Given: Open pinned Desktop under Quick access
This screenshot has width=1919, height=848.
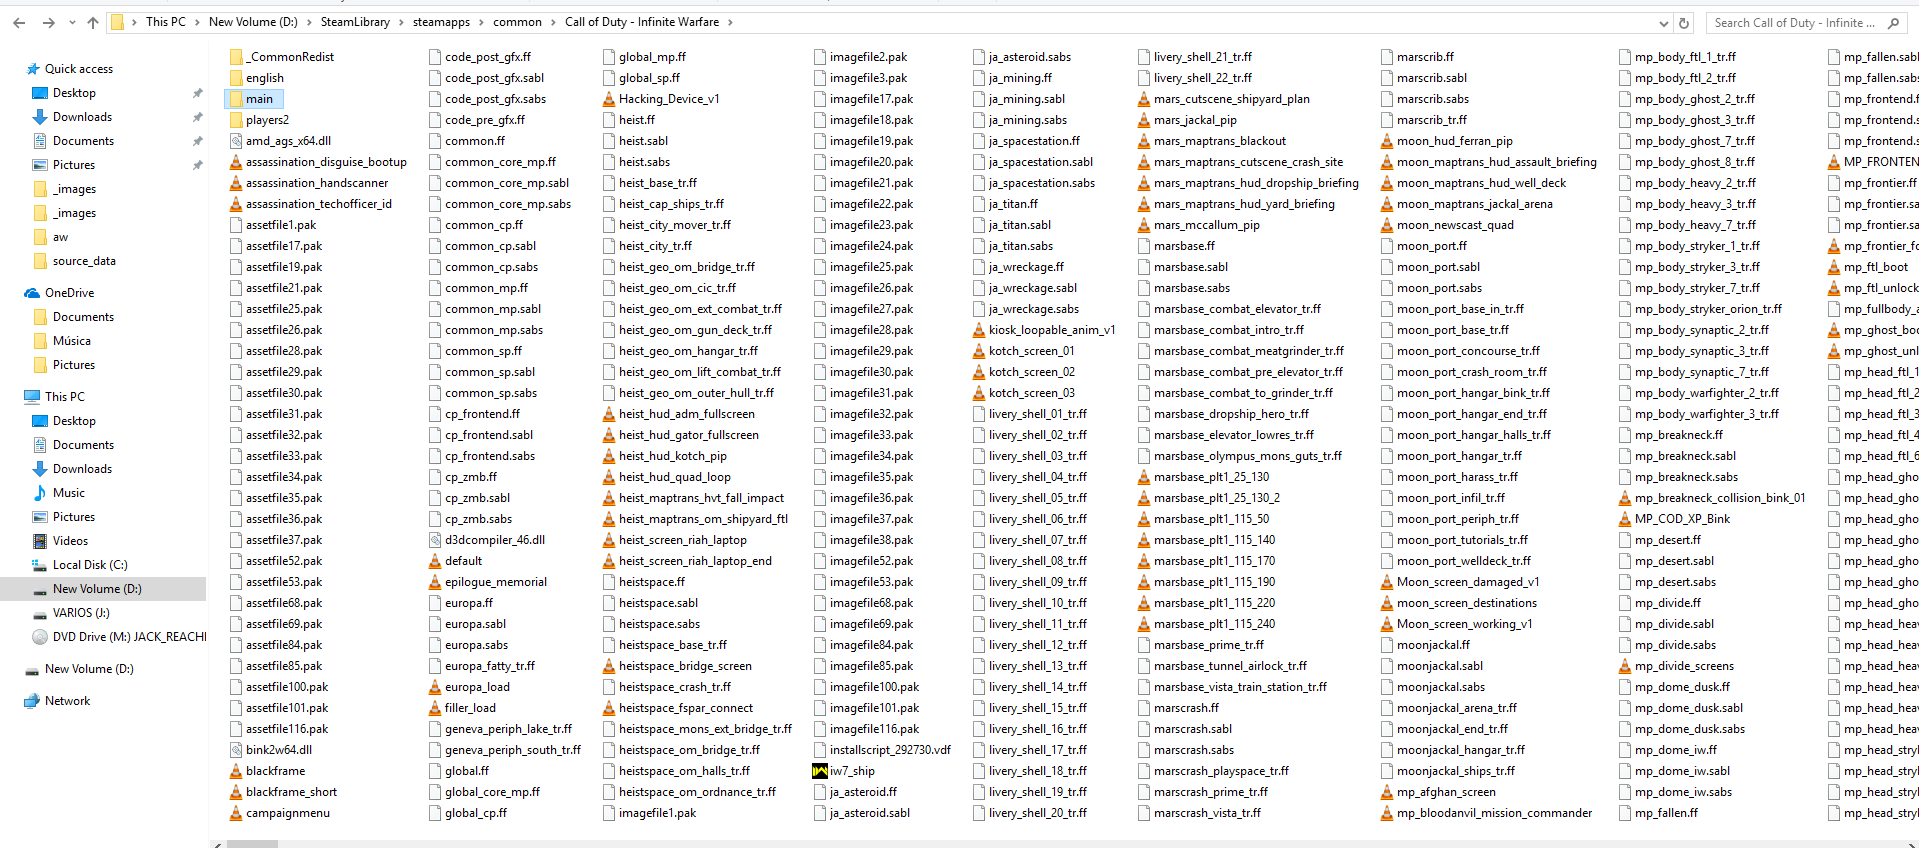Looking at the screenshot, I should pyautogui.click(x=74, y=93).
